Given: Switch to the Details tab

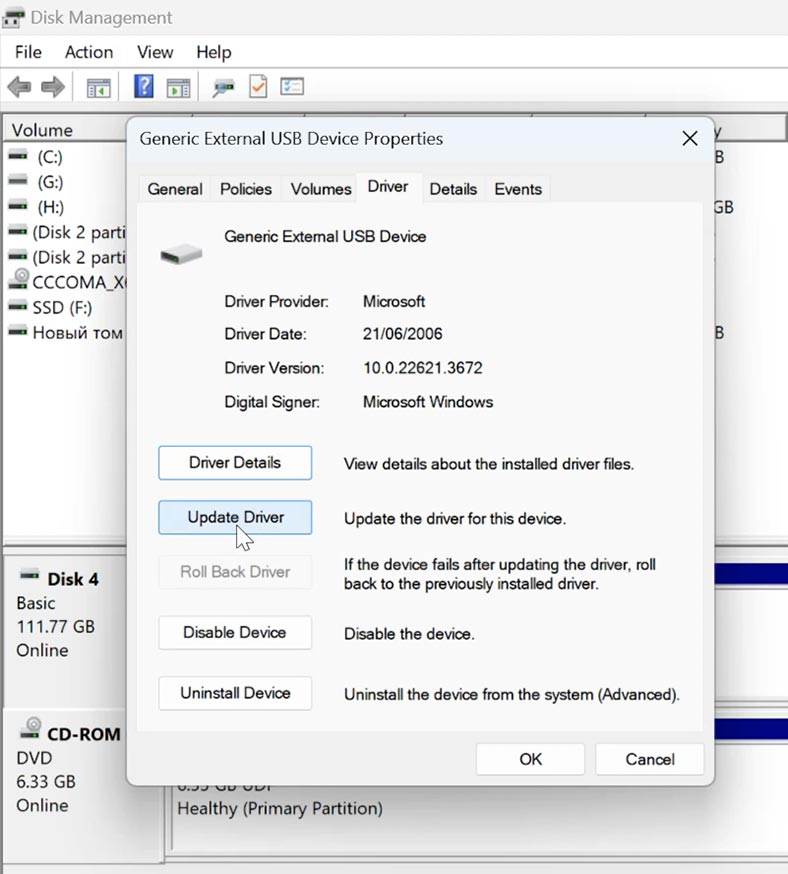Looking at the screenshot, I should click(453, 189).
